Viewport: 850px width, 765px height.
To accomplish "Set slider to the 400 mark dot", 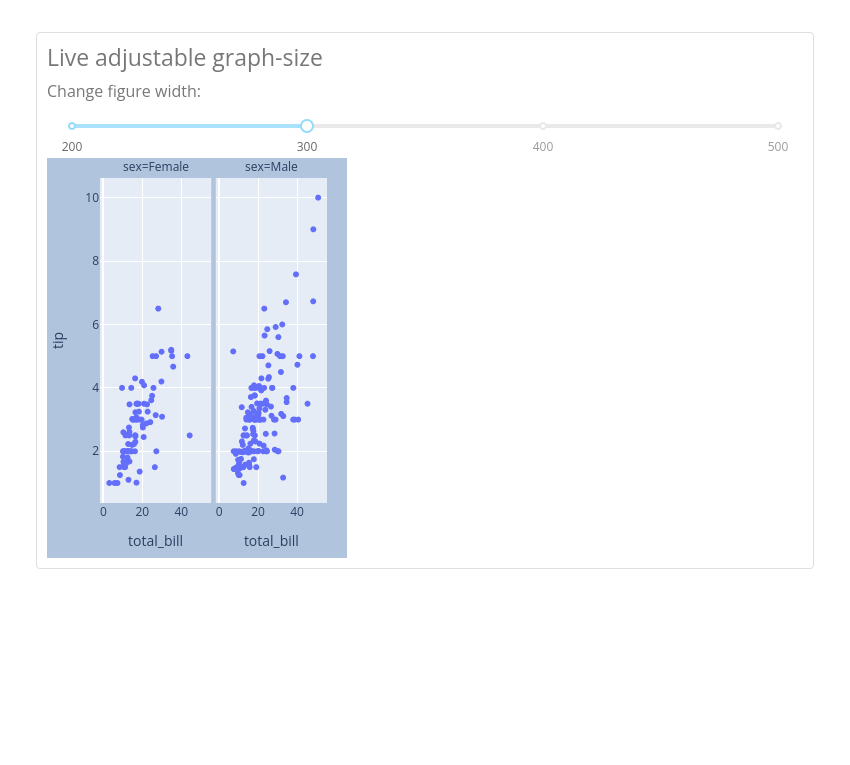I will (x=543, y=126).
